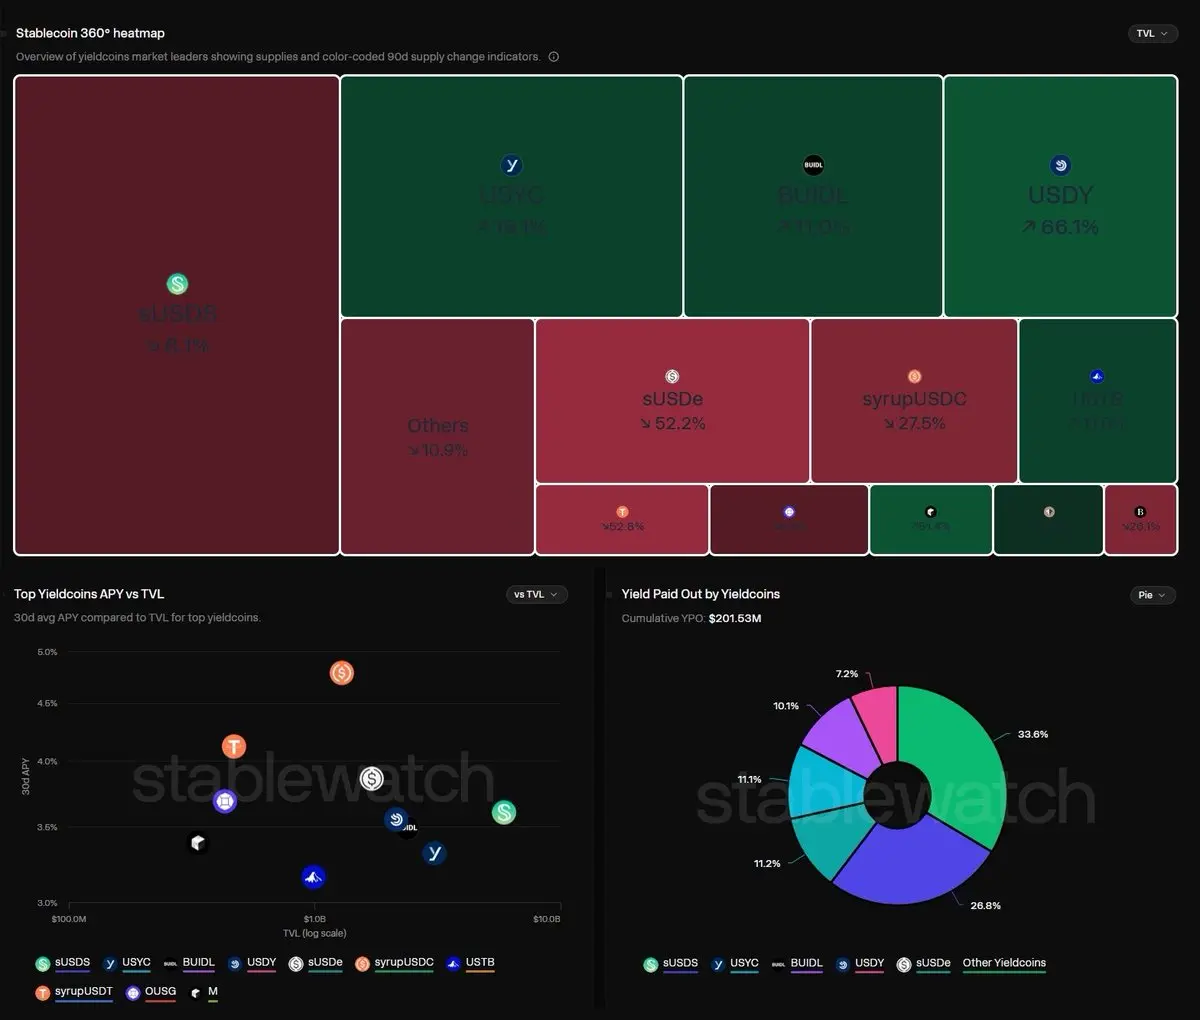Click the info icon beside heatmap description
The image size is (1200, 1020).
(554, 57)
